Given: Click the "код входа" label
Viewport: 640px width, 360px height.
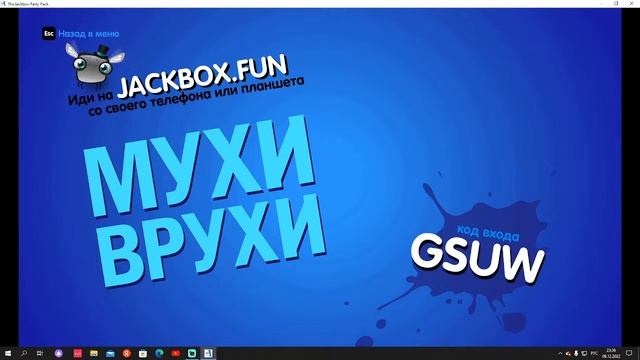Looking at the screenshot, I should [x=488, y=232].
